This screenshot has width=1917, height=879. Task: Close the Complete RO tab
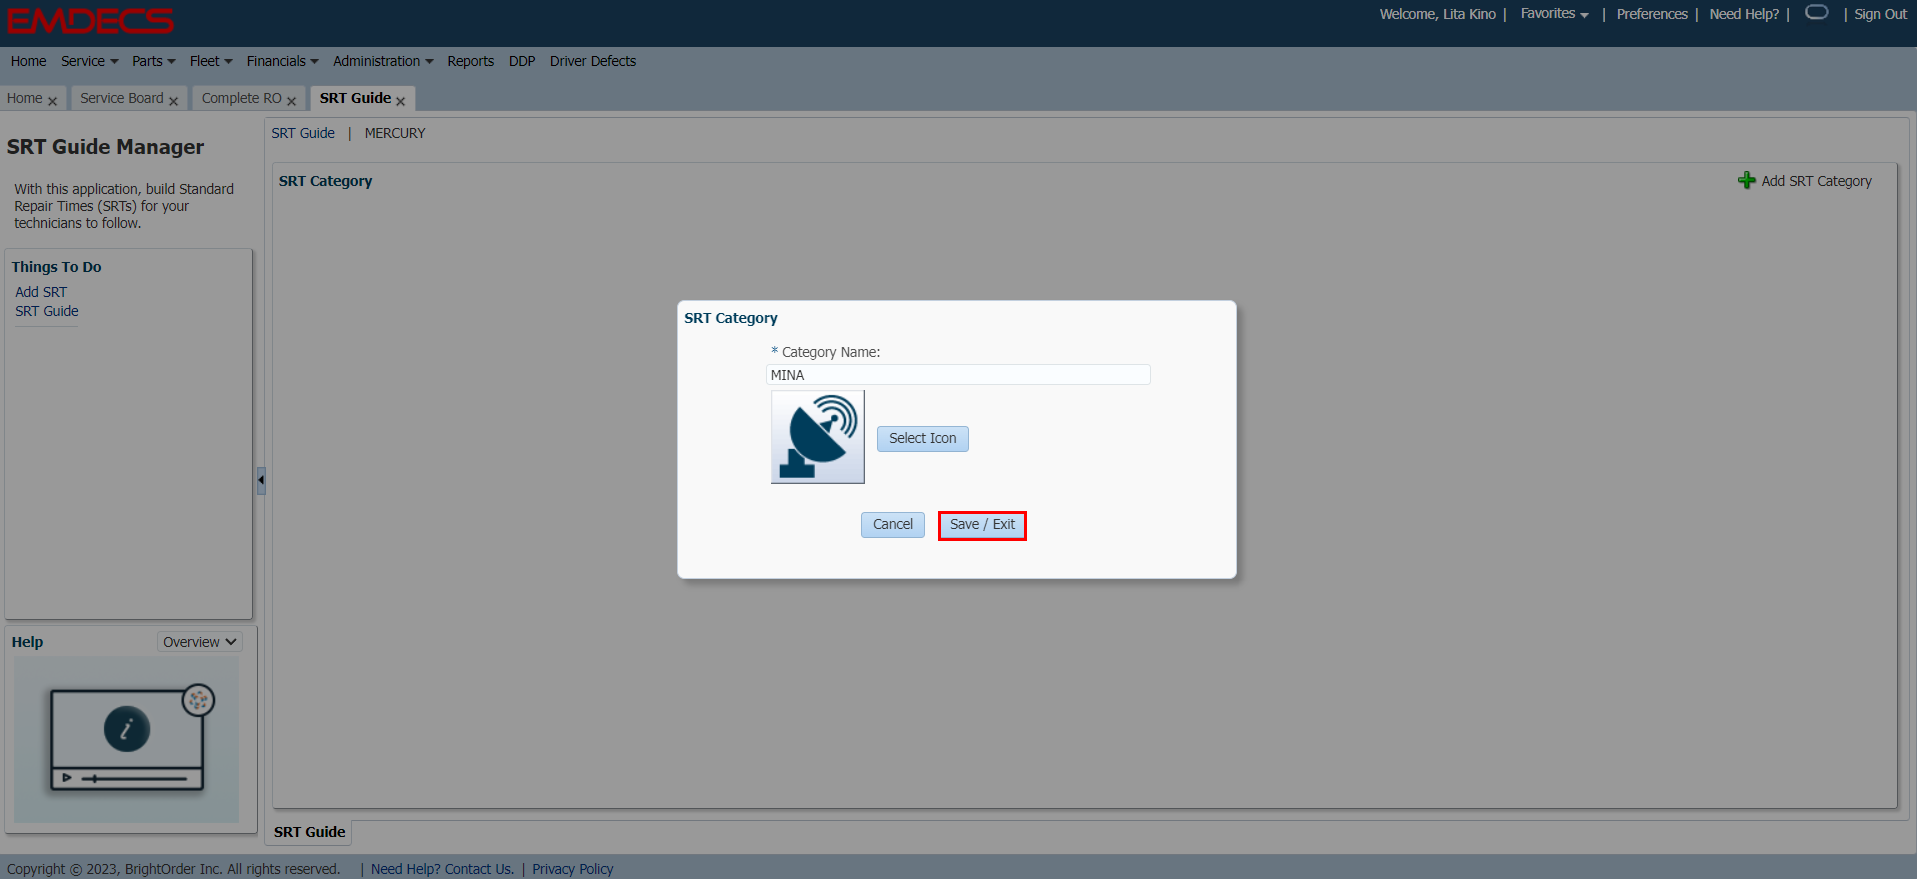[x=292, y=101]
